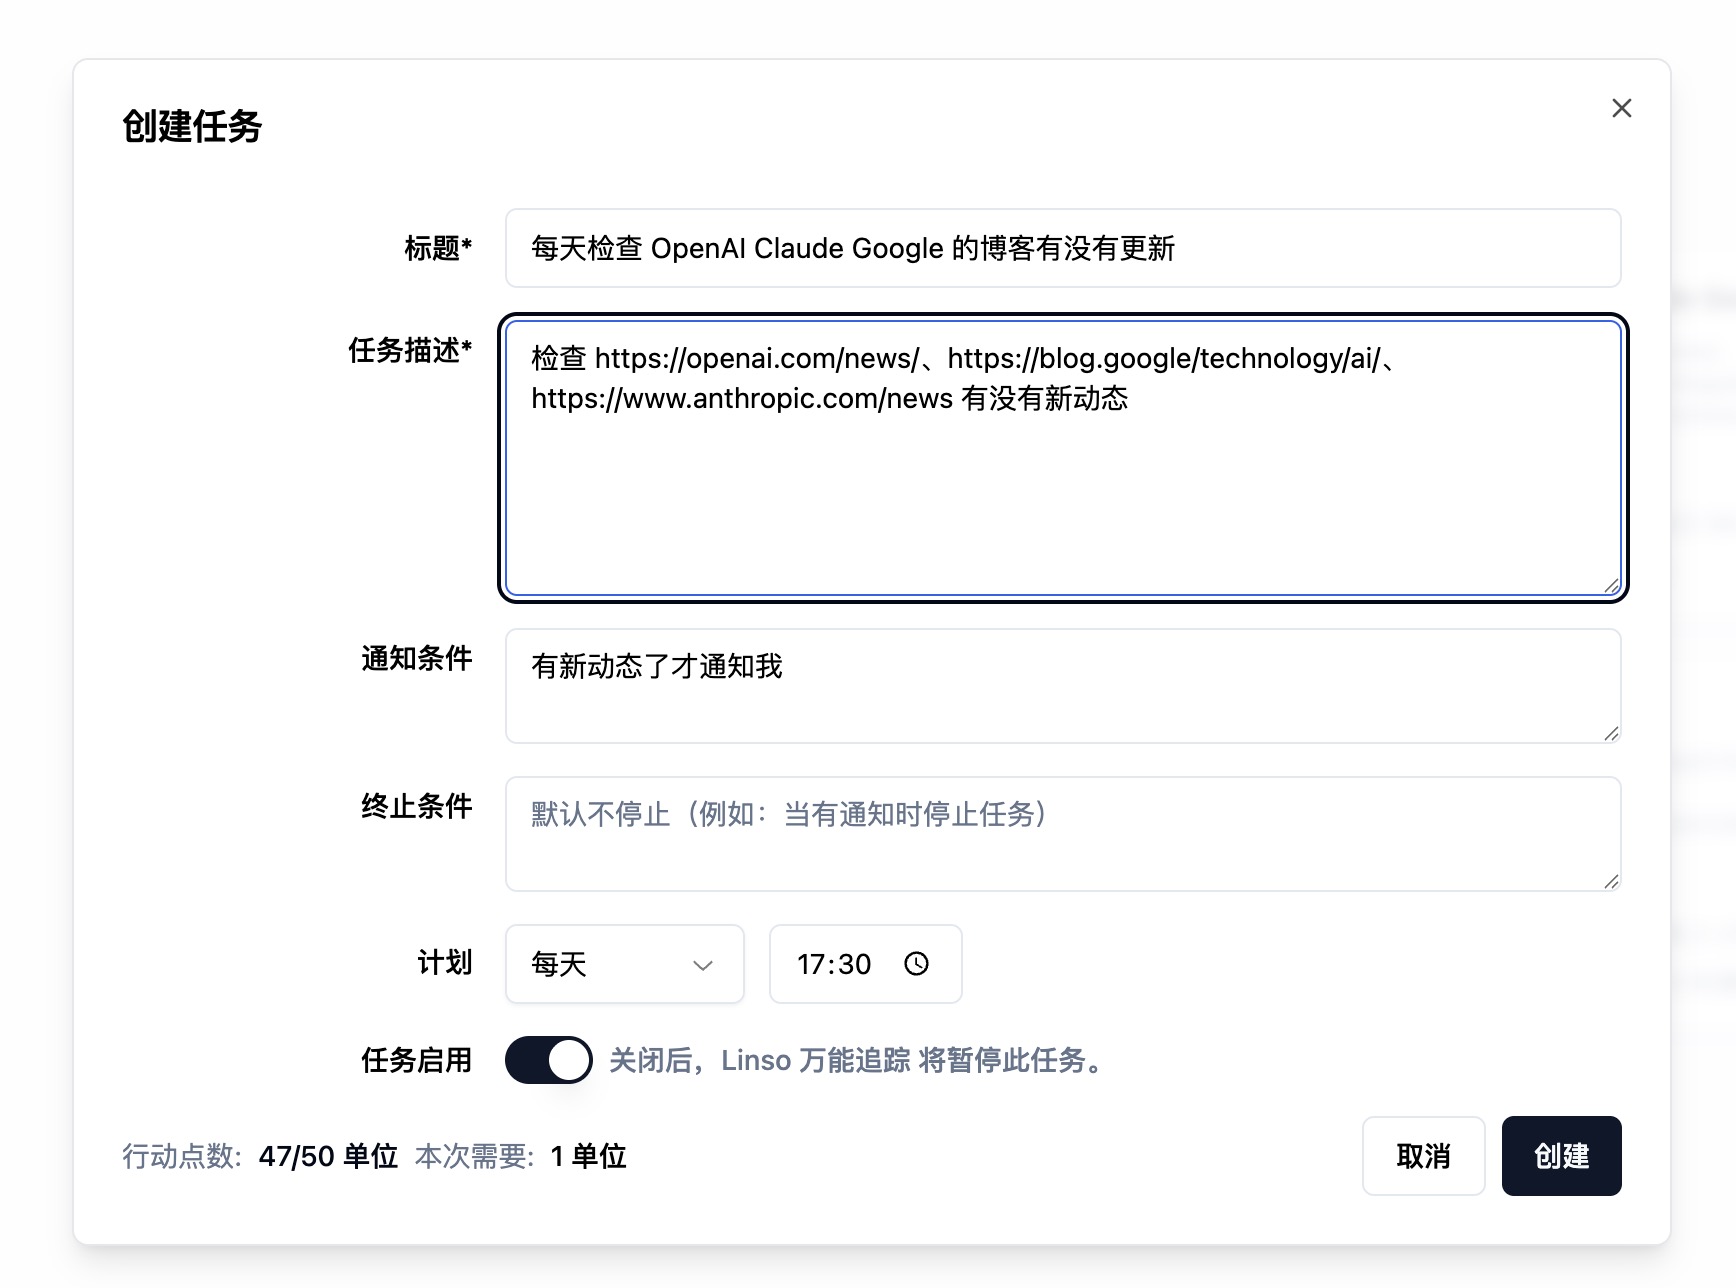This screenshot has width=1736, height=1288.
Task: Focus the 标题 input field
Action: tap(1063, 248)
